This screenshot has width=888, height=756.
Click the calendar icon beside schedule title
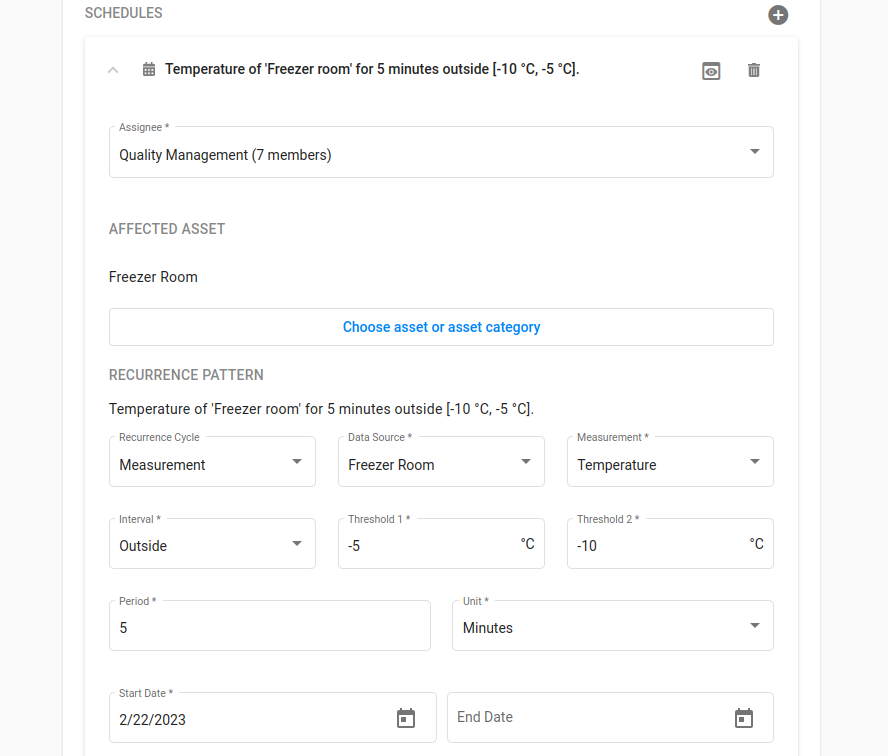149,70
